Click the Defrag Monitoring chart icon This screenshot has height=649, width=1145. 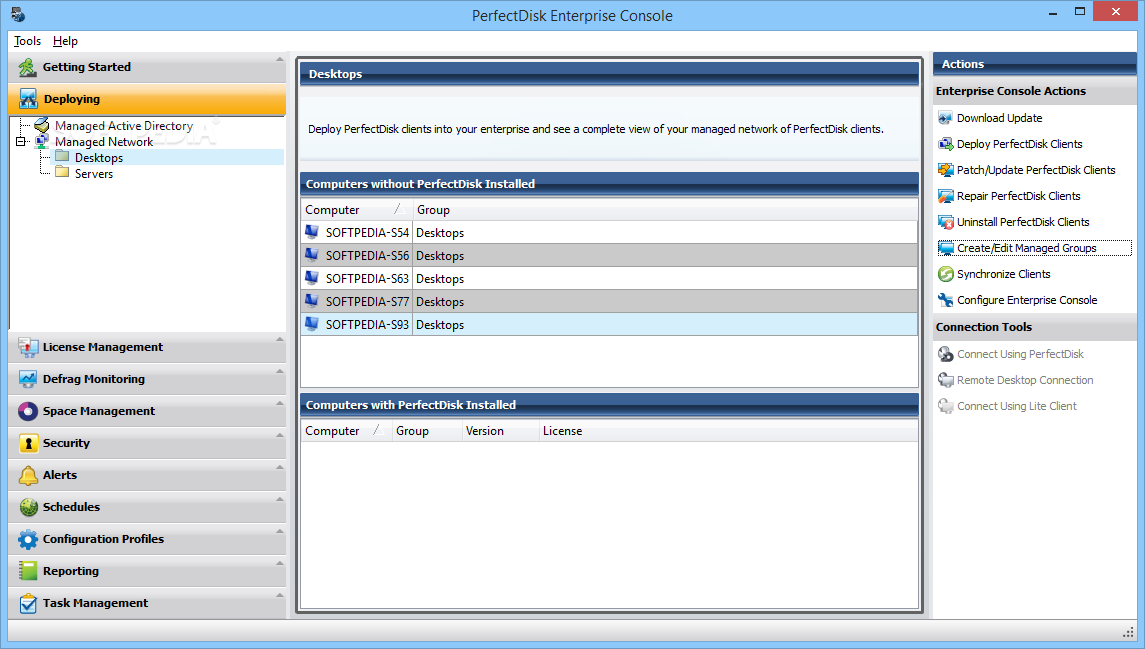point(28,379)
